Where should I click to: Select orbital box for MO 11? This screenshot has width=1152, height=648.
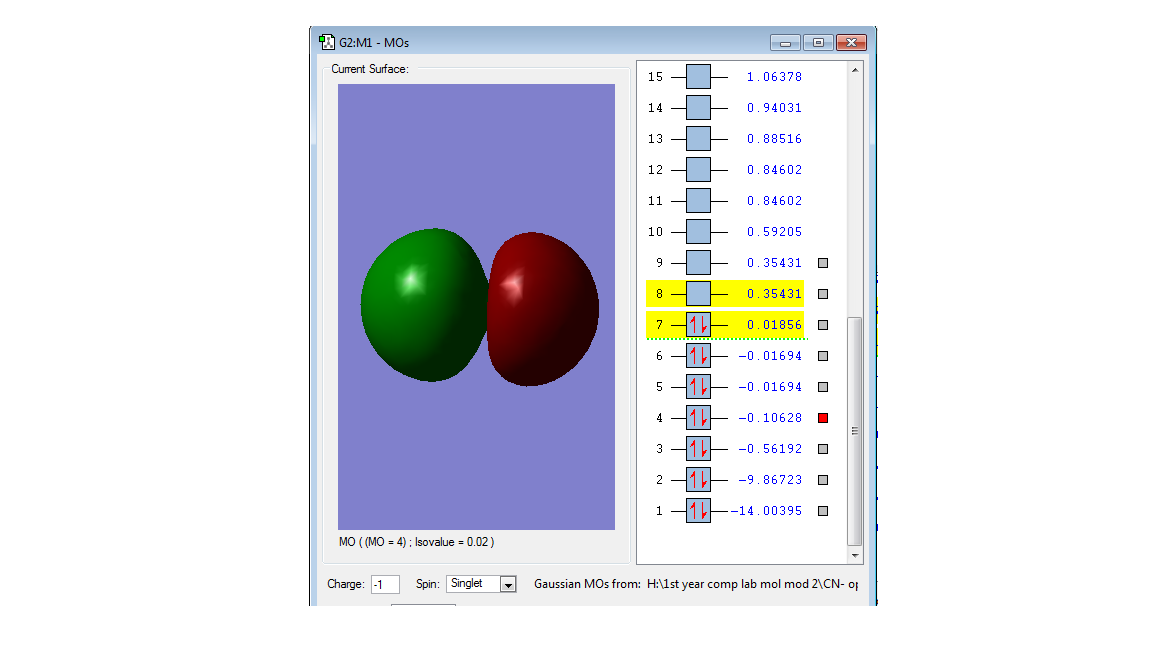[698, 201]
